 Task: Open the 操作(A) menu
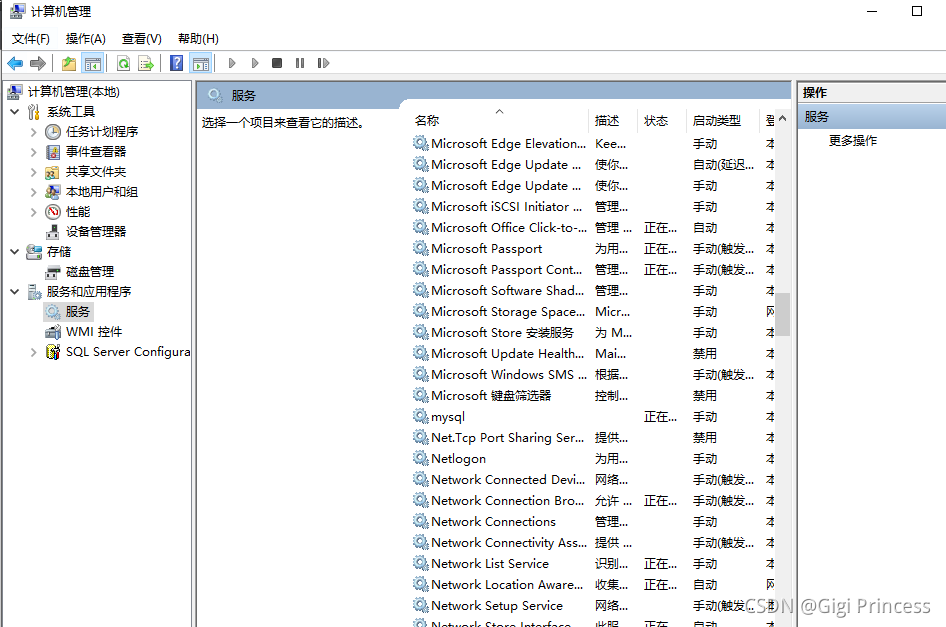click(86, 39)
